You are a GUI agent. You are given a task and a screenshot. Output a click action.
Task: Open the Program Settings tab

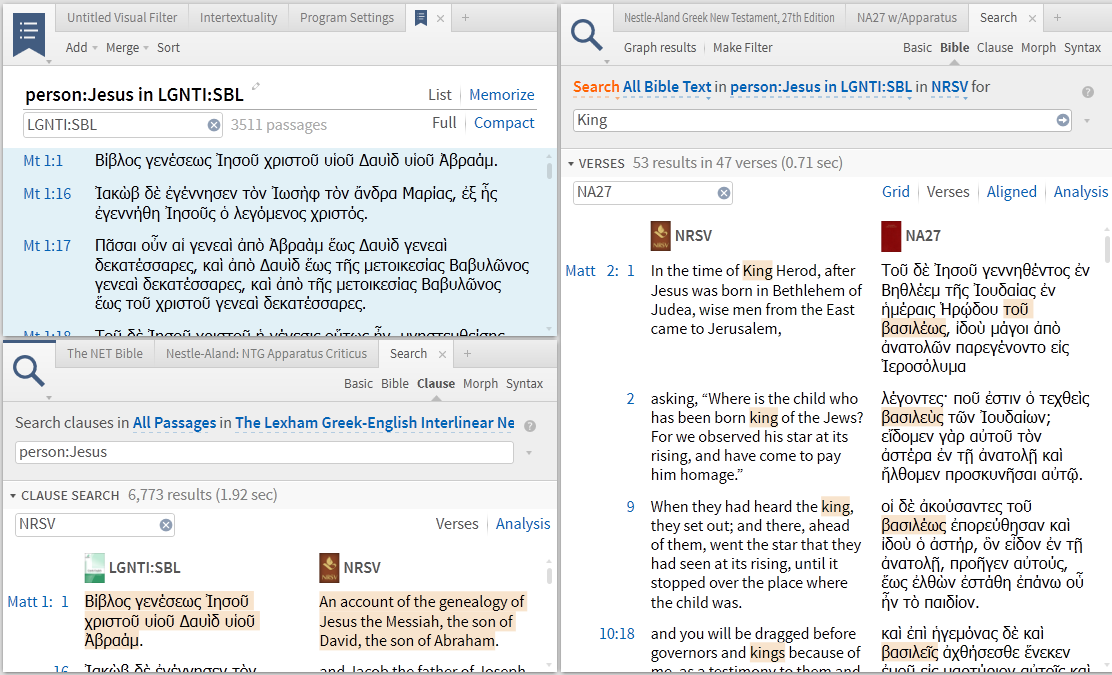[347, 18]
